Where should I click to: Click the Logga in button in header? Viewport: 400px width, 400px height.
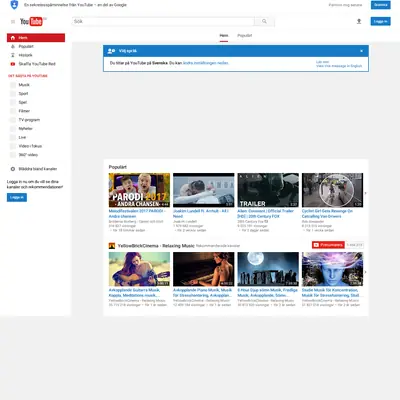click(x=381, y=21)
